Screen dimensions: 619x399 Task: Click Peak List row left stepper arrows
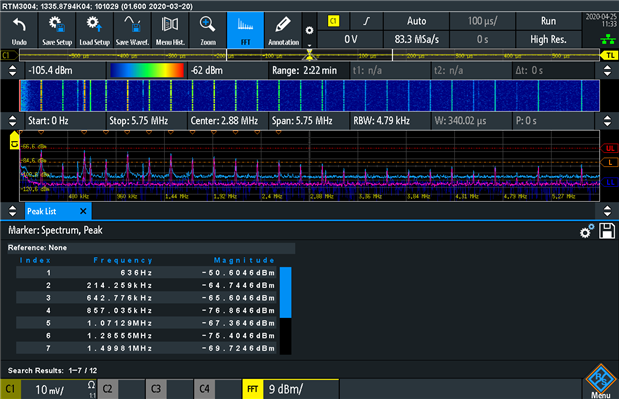13,211
